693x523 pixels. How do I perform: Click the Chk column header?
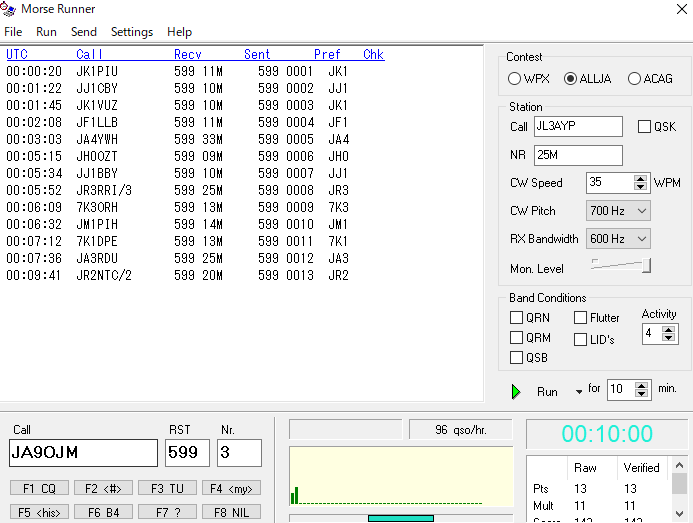[x=373, y=54]
